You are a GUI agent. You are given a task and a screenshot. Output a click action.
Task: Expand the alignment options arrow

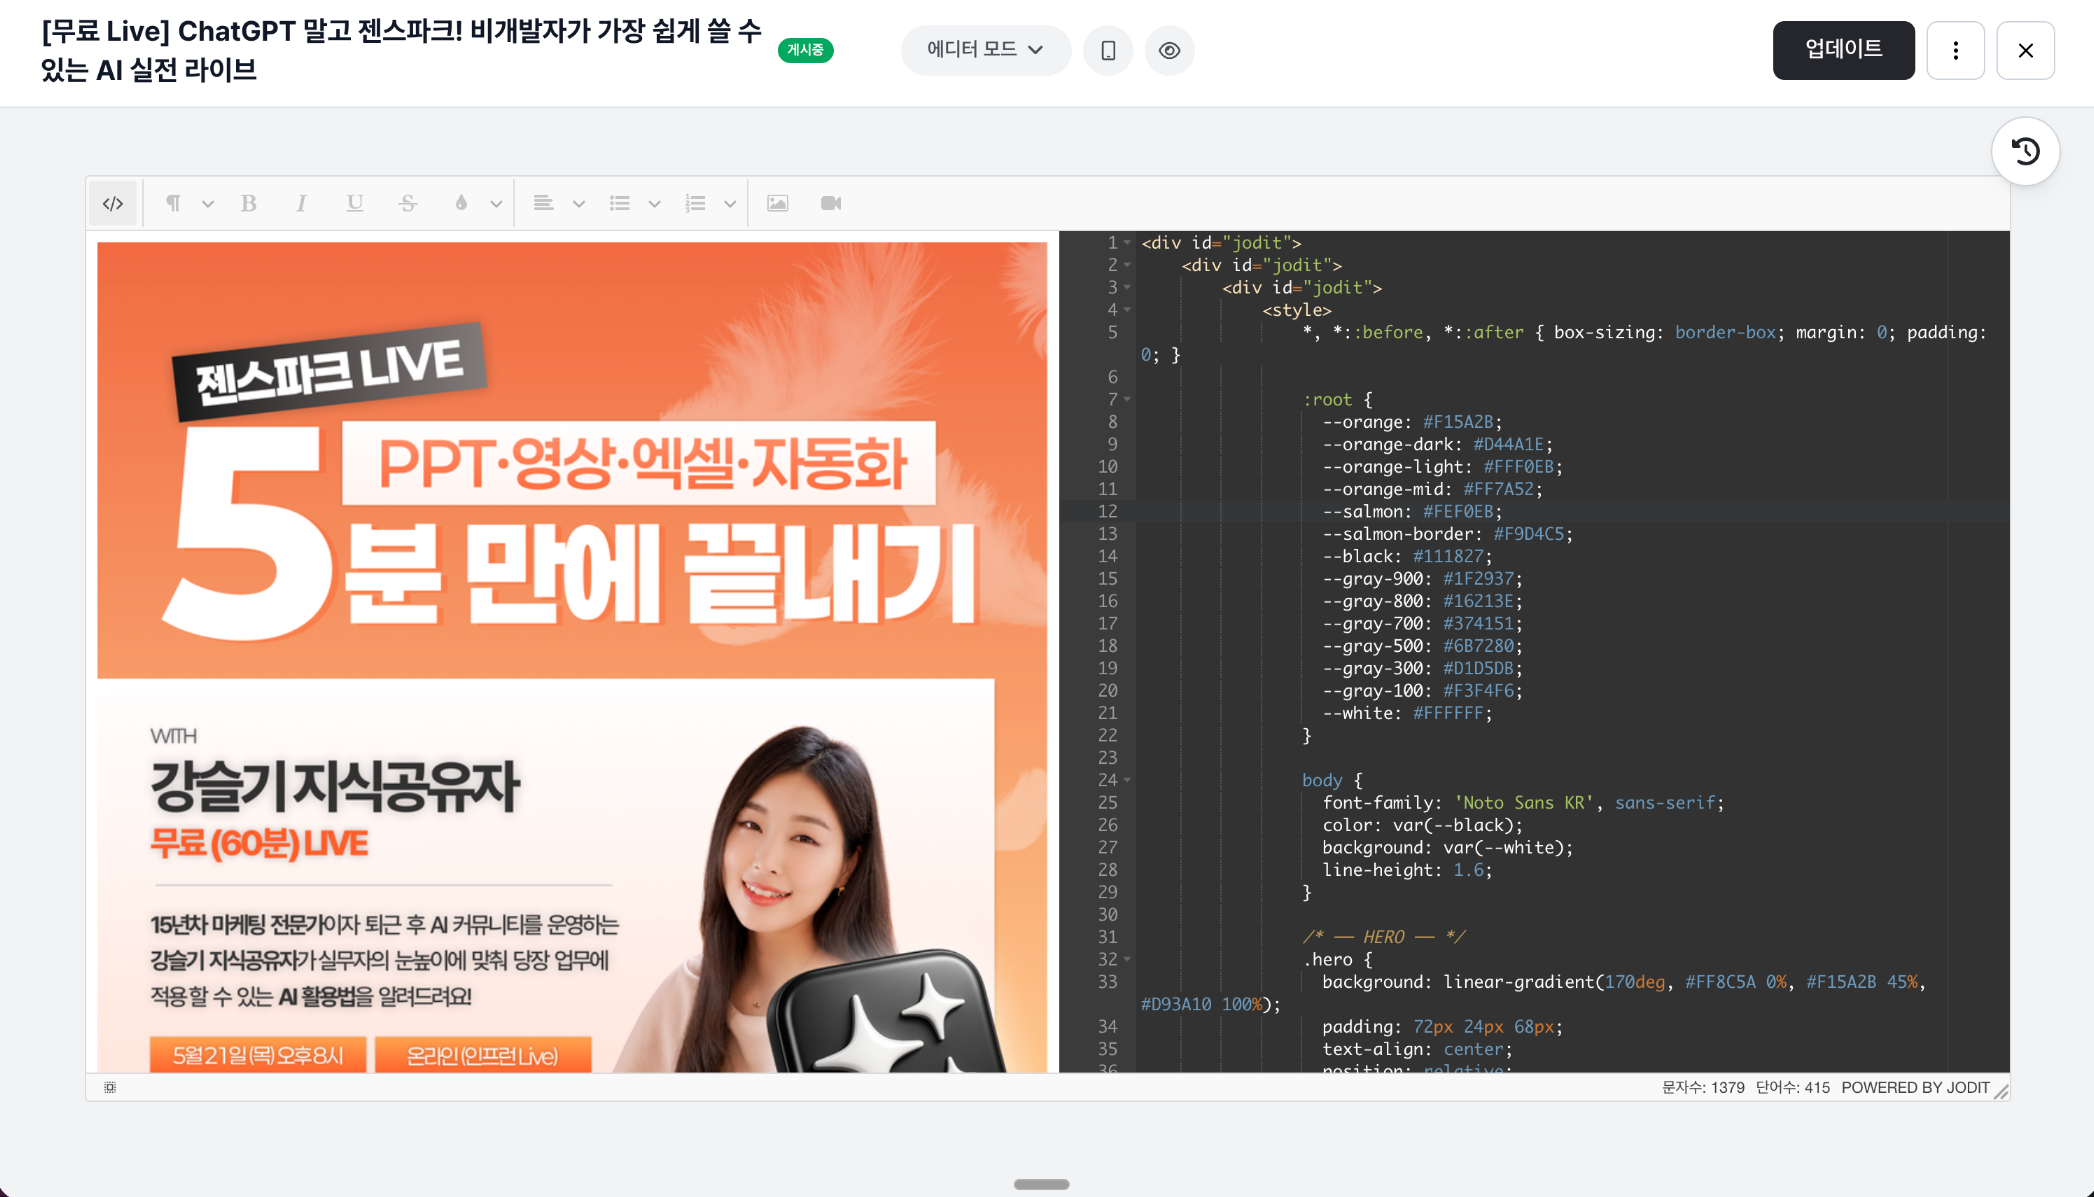(579, 203)
